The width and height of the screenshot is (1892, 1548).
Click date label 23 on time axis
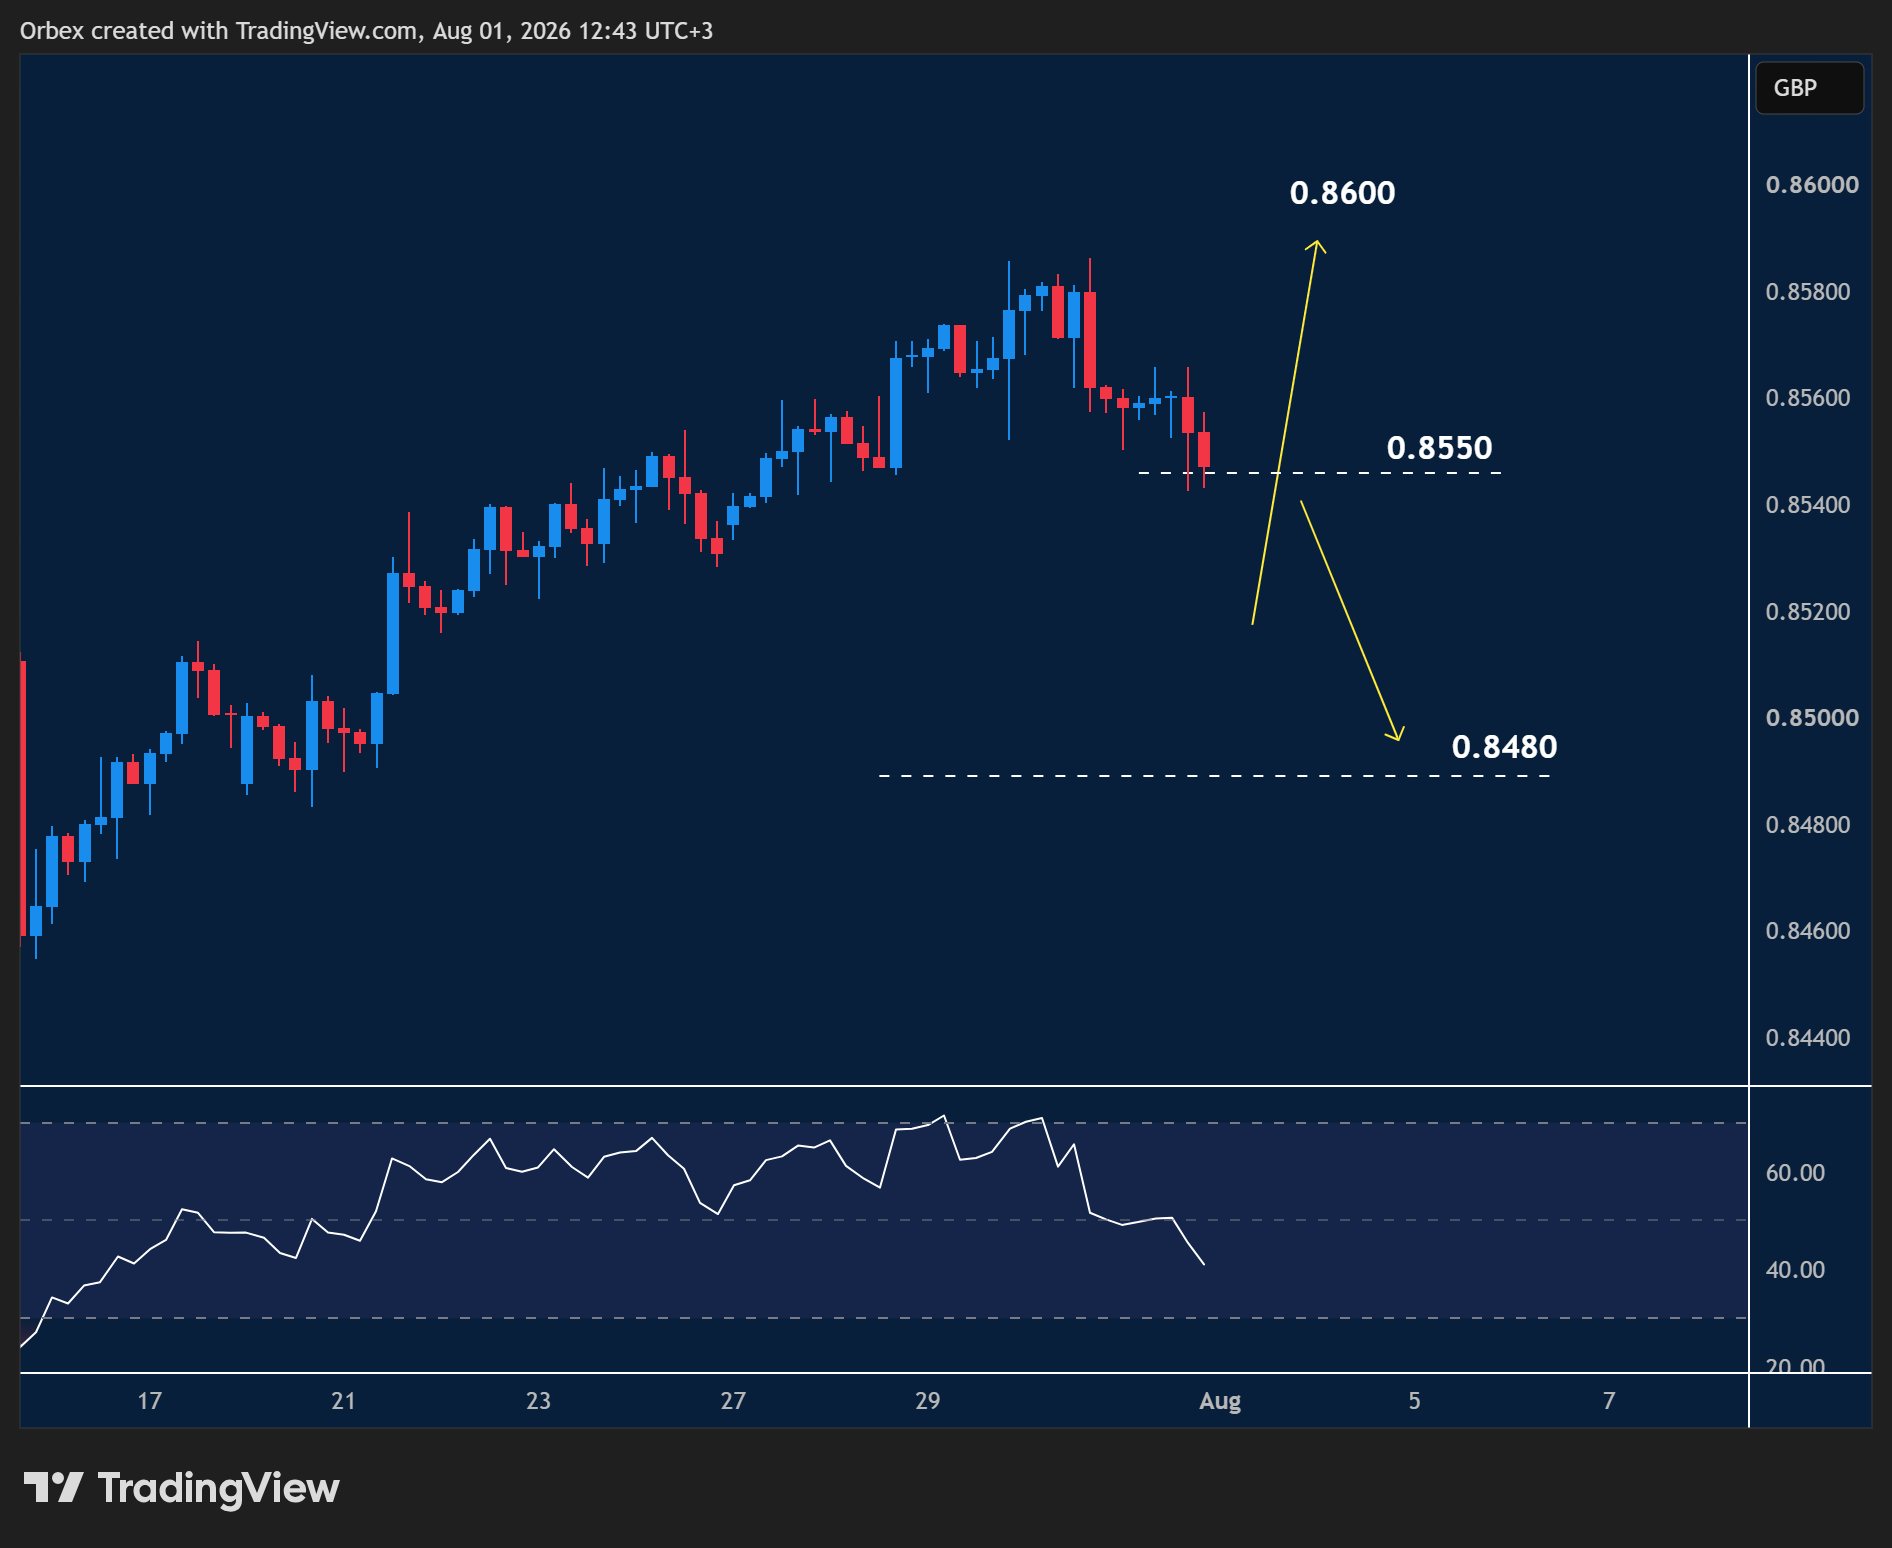(x=538, y=1401)
